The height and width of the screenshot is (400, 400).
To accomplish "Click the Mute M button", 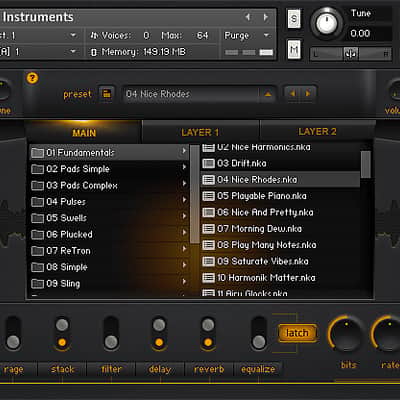I will coord(294,49).
